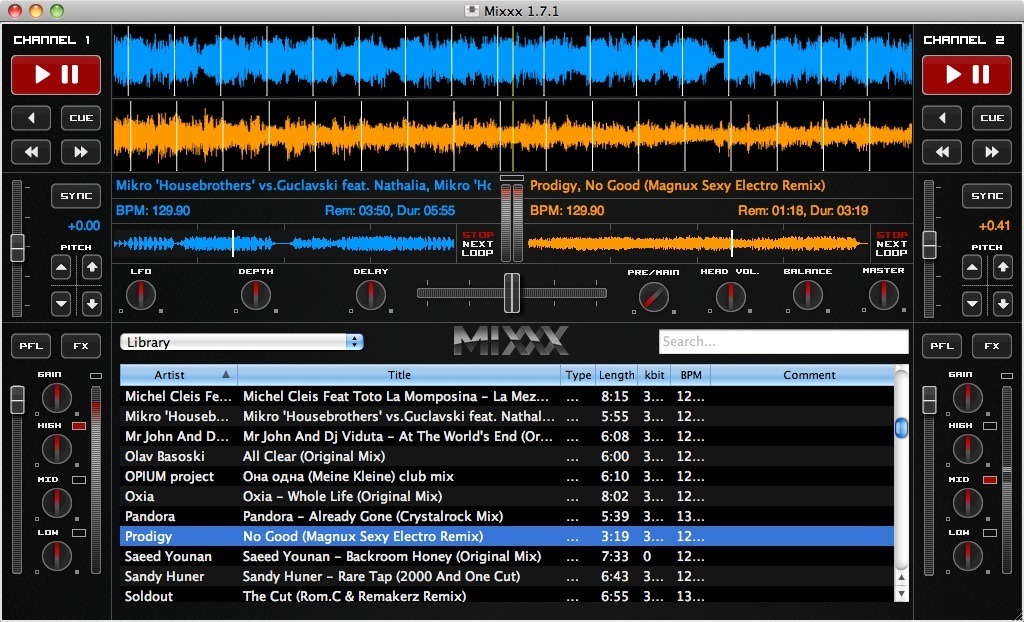Toggle Channel 2 LOW kill switch
Screen dimensions: 1024x622
click(990, 533)
